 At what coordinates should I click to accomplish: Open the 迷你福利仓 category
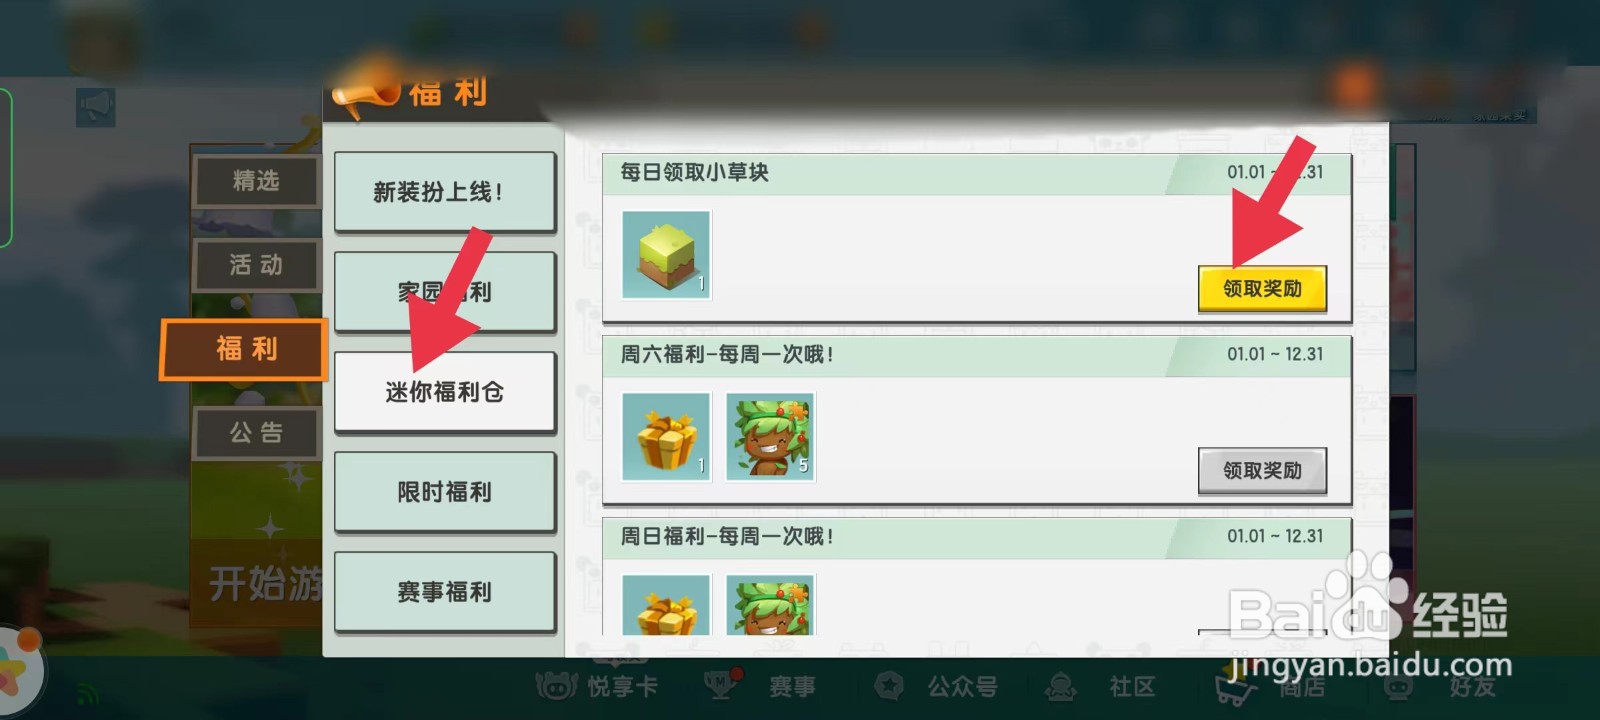pos(445,392)
